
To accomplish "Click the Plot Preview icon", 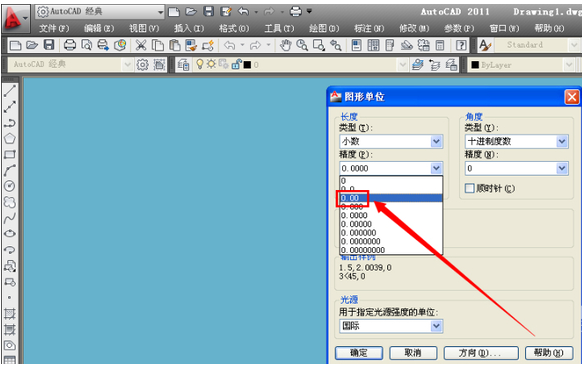I will (86, 45).
